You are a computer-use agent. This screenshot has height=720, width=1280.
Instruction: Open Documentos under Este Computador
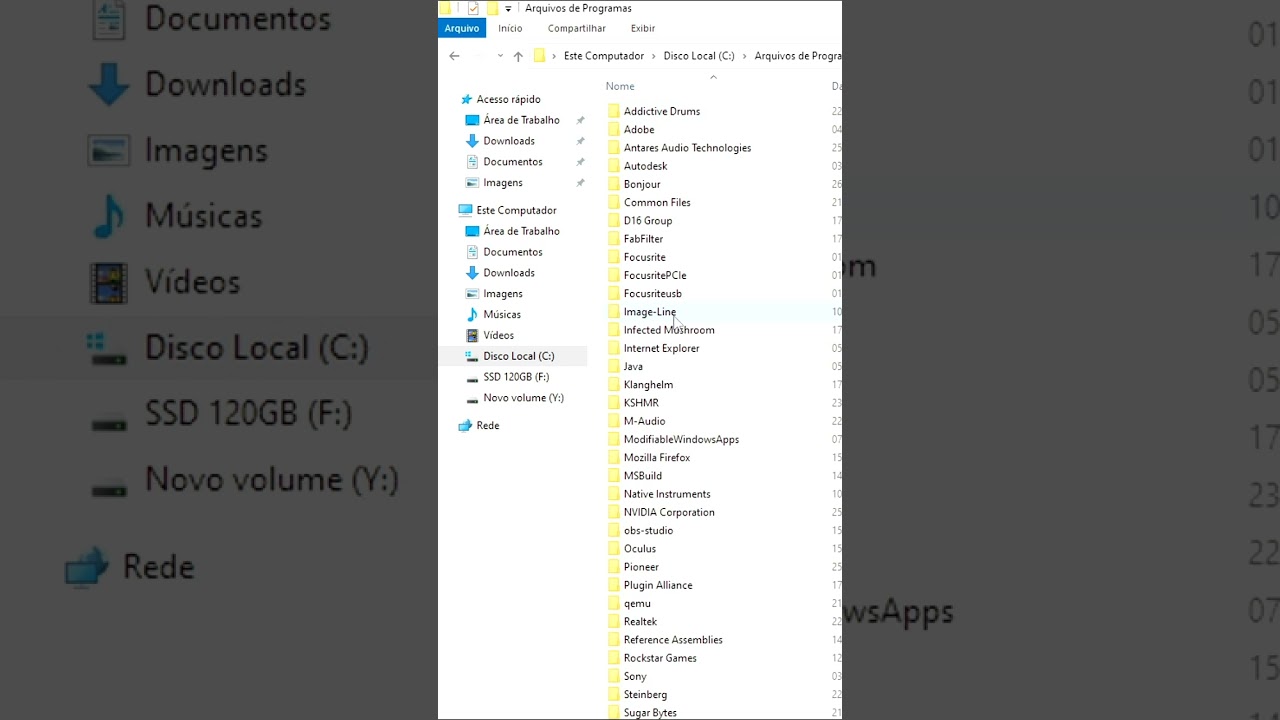(513, 252)
